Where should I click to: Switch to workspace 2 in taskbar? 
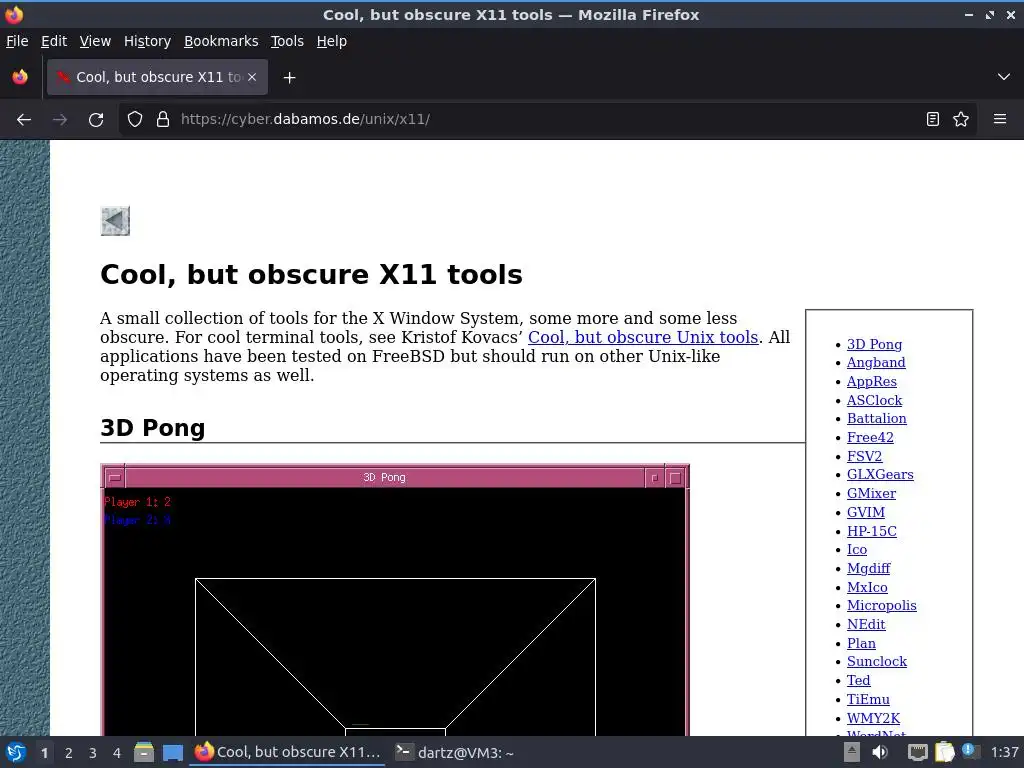coord(69,753)
